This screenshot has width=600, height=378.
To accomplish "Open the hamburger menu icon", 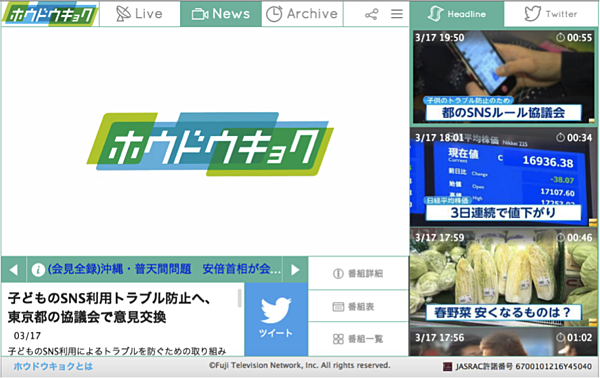I will click(397, 14).
